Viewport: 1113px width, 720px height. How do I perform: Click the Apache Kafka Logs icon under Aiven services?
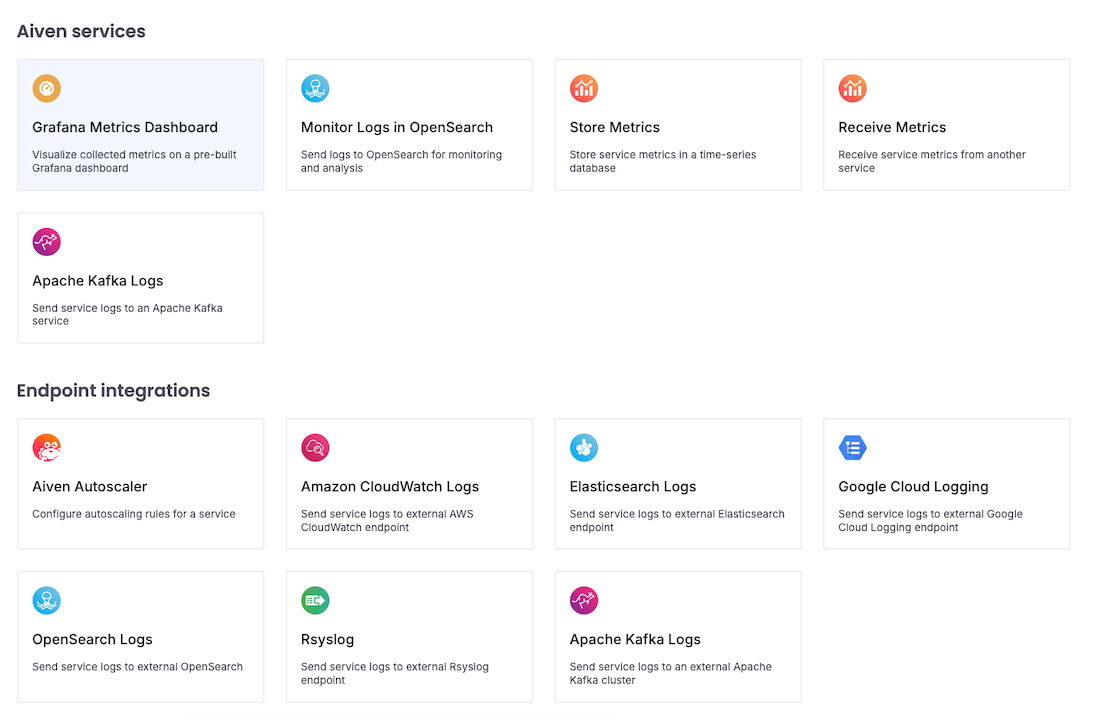click(46, 241)
